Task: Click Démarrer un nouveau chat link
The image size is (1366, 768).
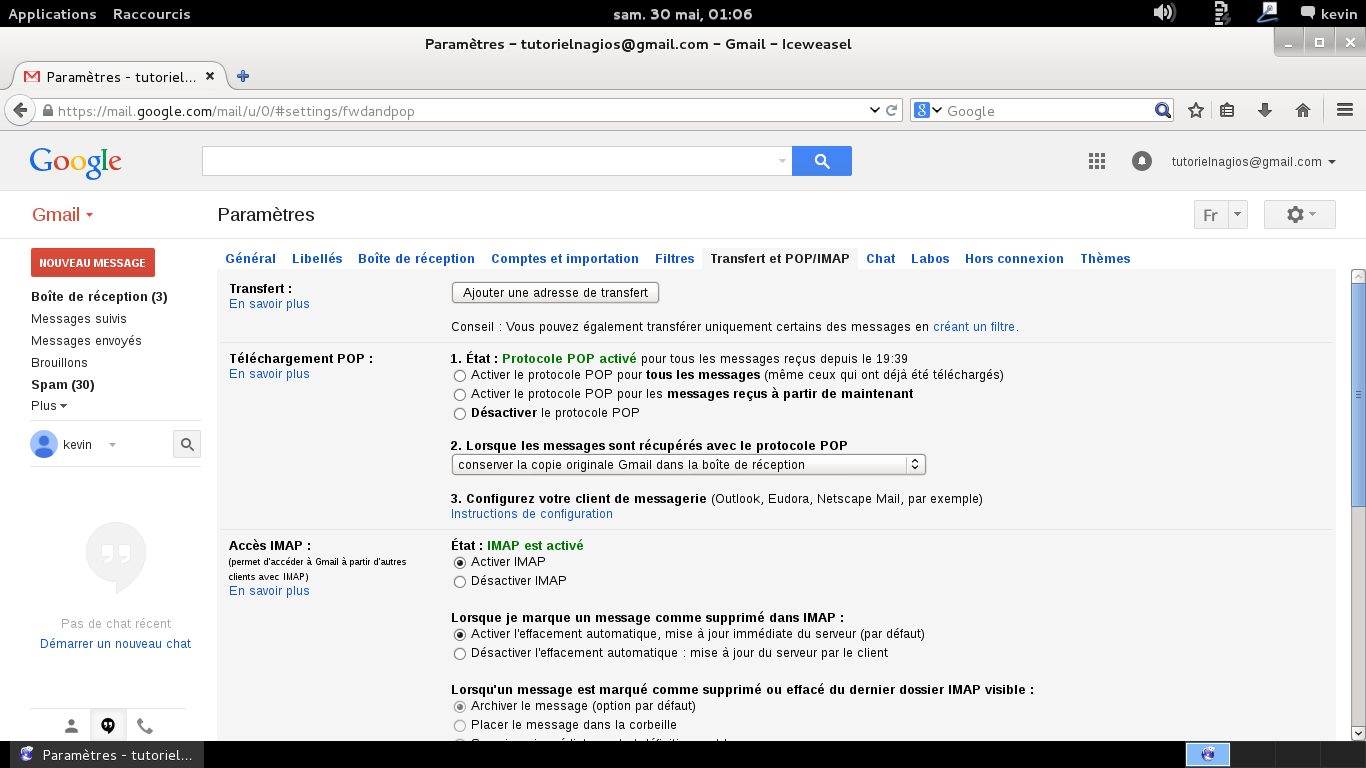Action: (116, 644)
